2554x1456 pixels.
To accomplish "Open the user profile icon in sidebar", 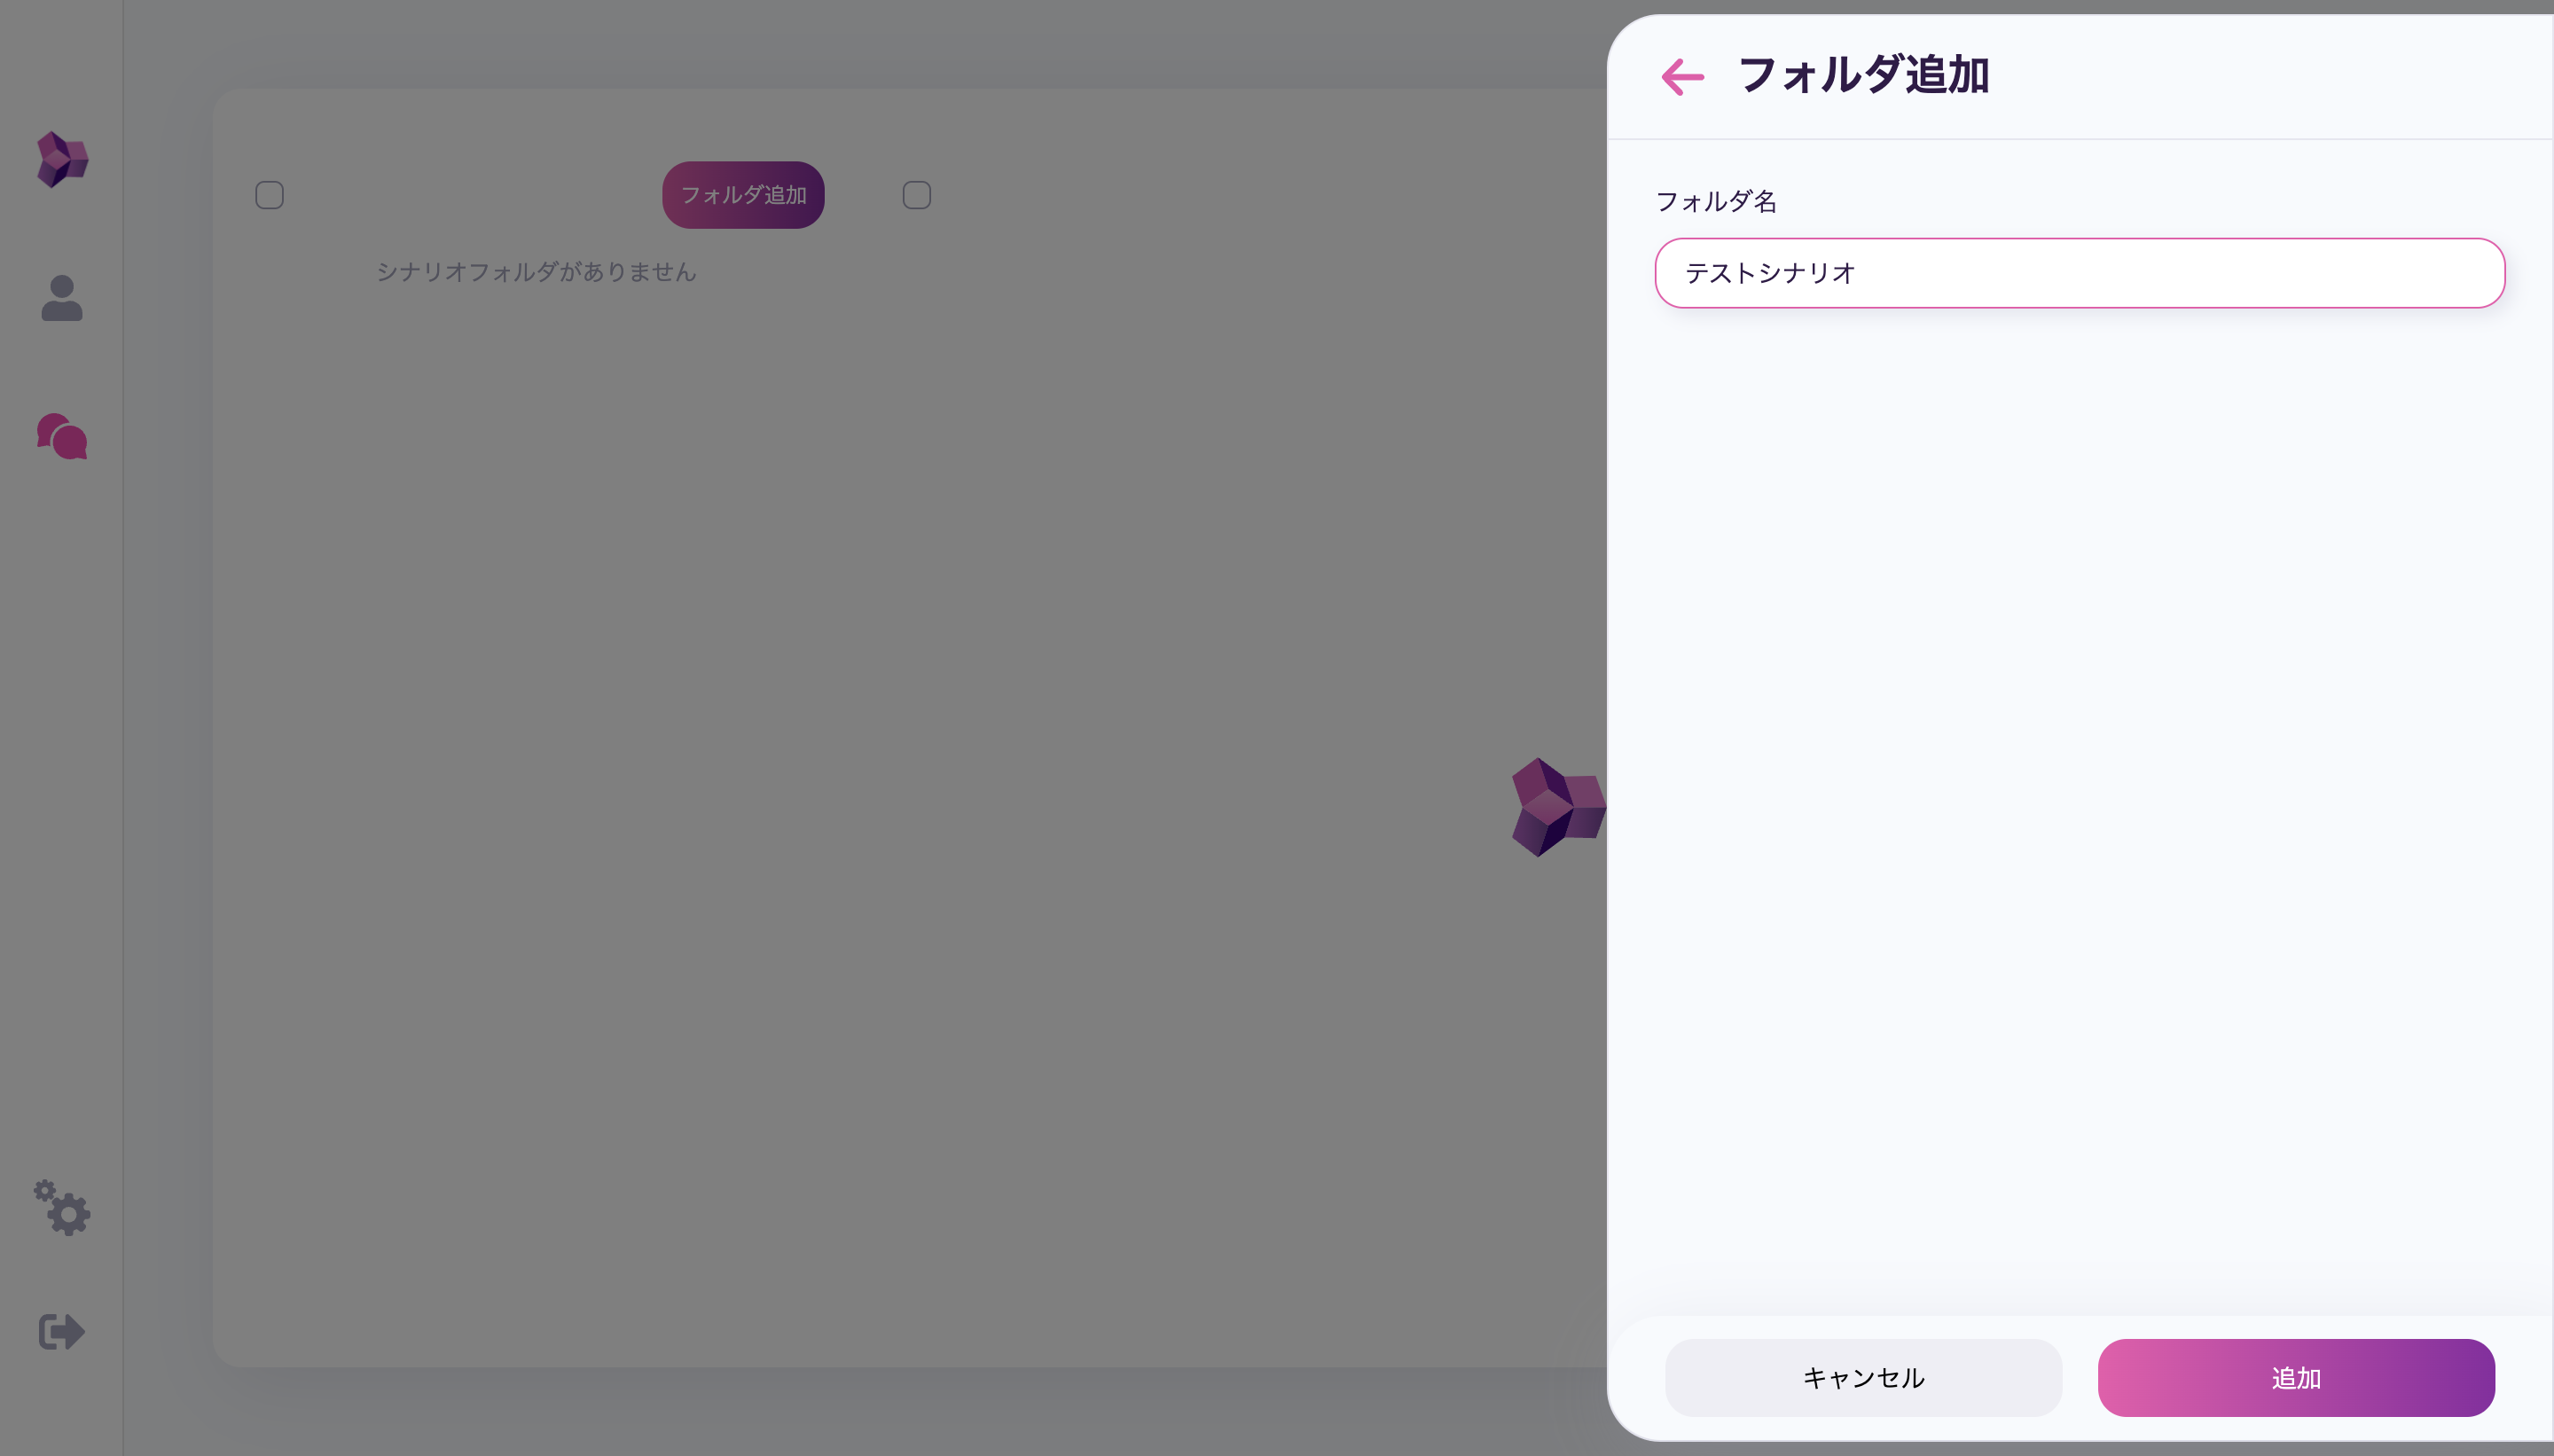I will [x=62, y=298].
